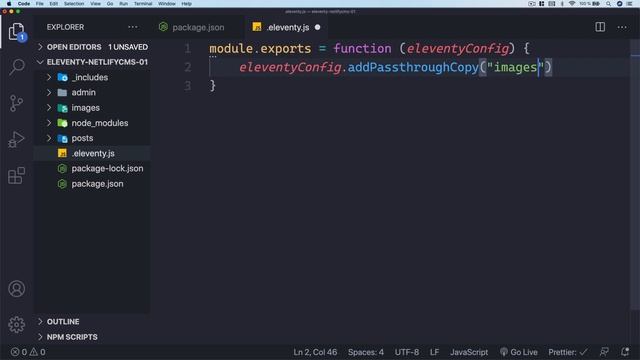
Task: Click line number 3 in gutter
Action: pyautogui.click(x=188, y=86)
